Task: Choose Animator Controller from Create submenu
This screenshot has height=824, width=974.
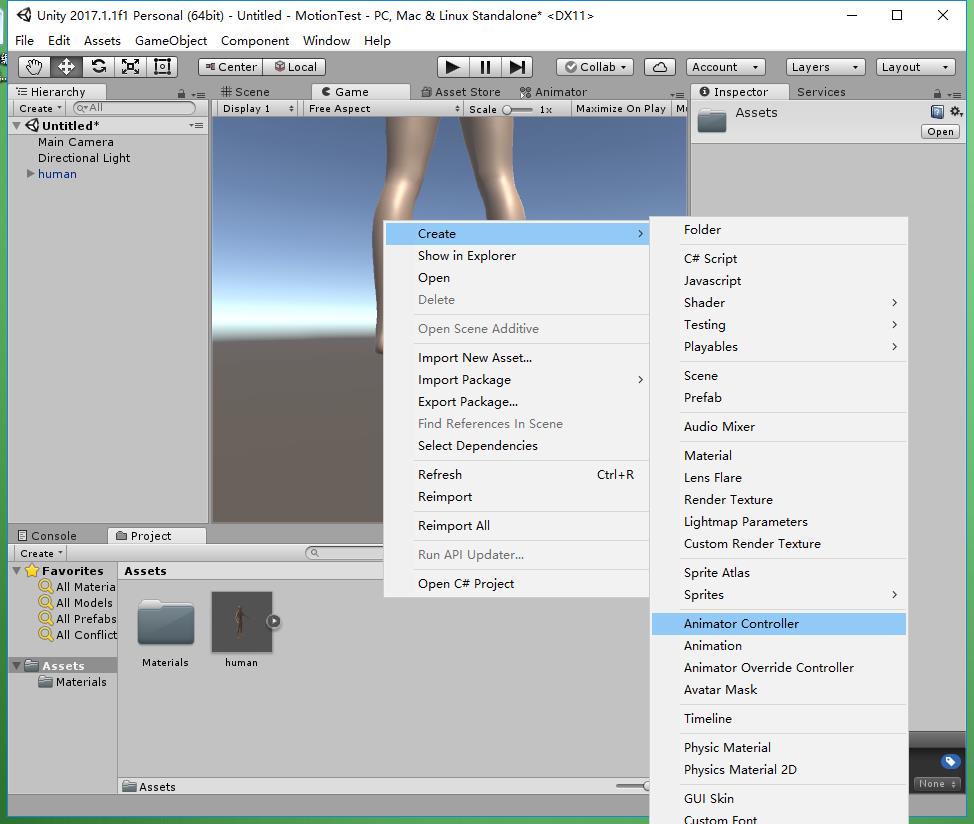Action: click(x=779, y=623)
